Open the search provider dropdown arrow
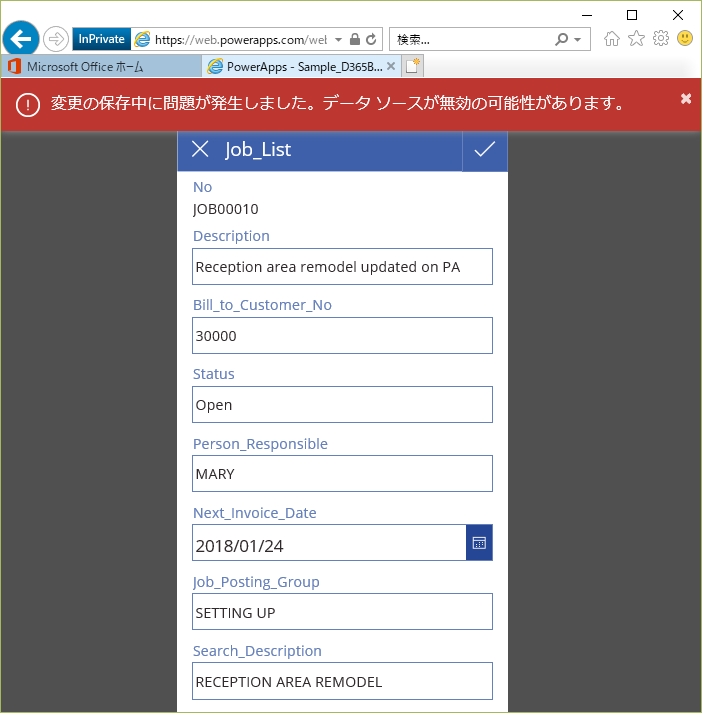Screen dimensions: 702x713 point(577,40)
